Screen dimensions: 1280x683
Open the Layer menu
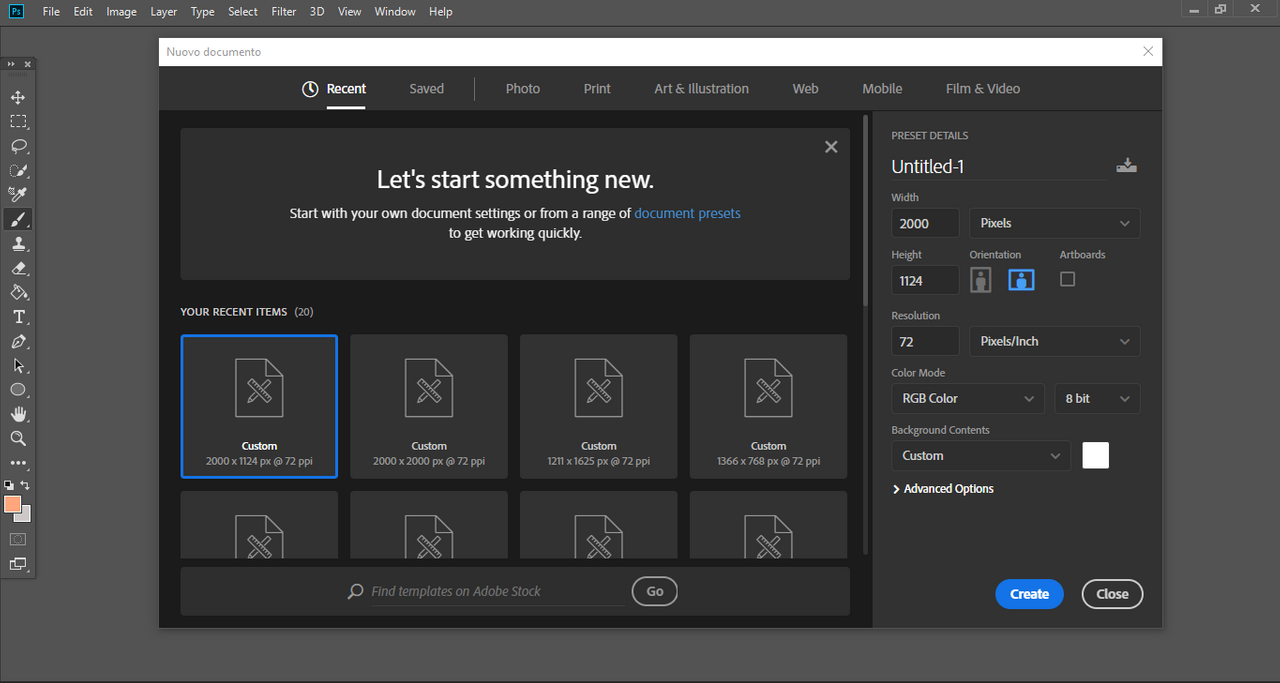164,12
